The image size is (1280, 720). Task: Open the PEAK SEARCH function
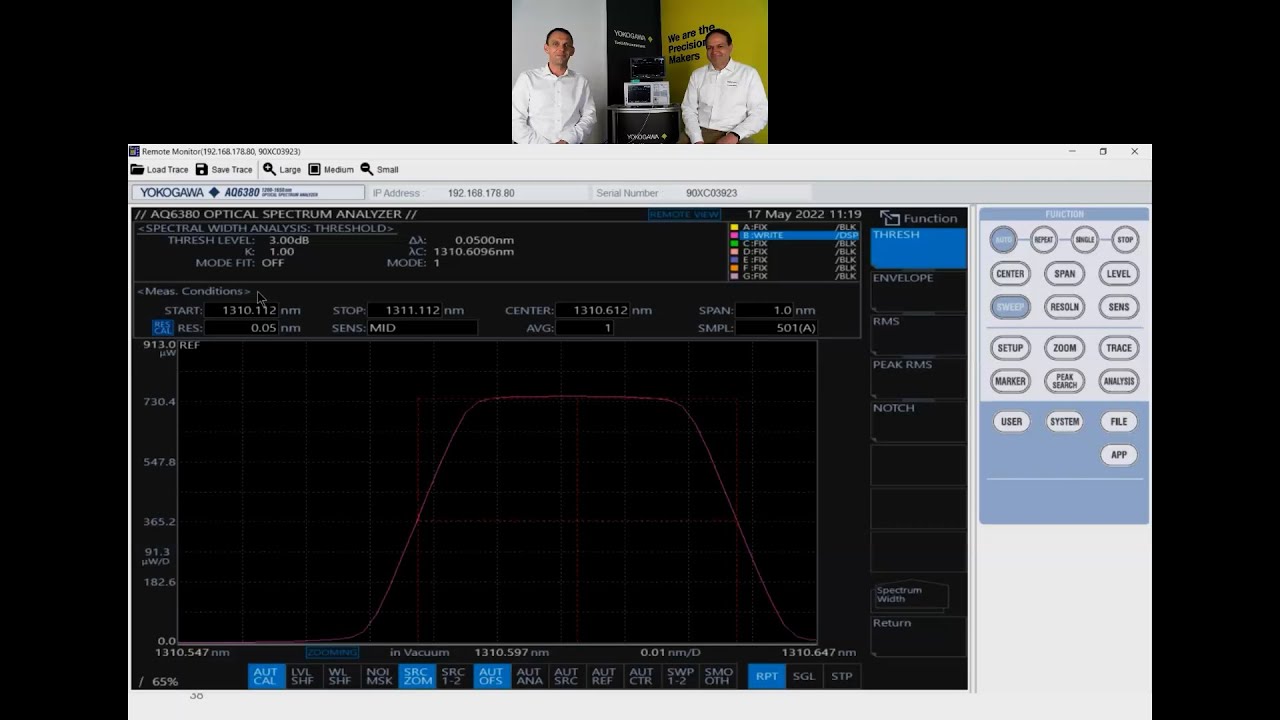pos(1065,381)
